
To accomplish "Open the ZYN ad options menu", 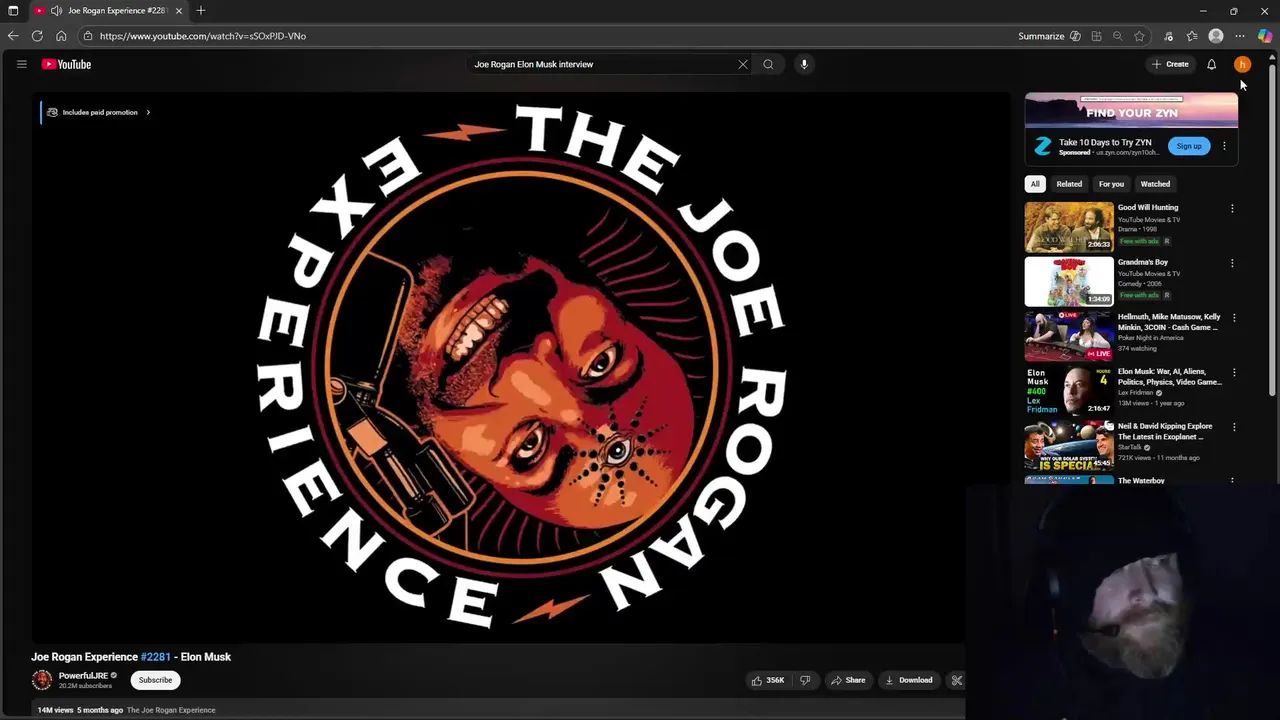I will point(1224,146).
